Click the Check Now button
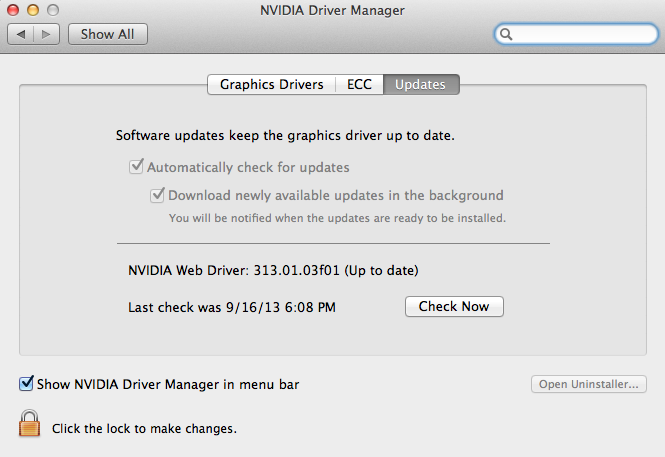The image size is (665, 457). coord(454,307)
